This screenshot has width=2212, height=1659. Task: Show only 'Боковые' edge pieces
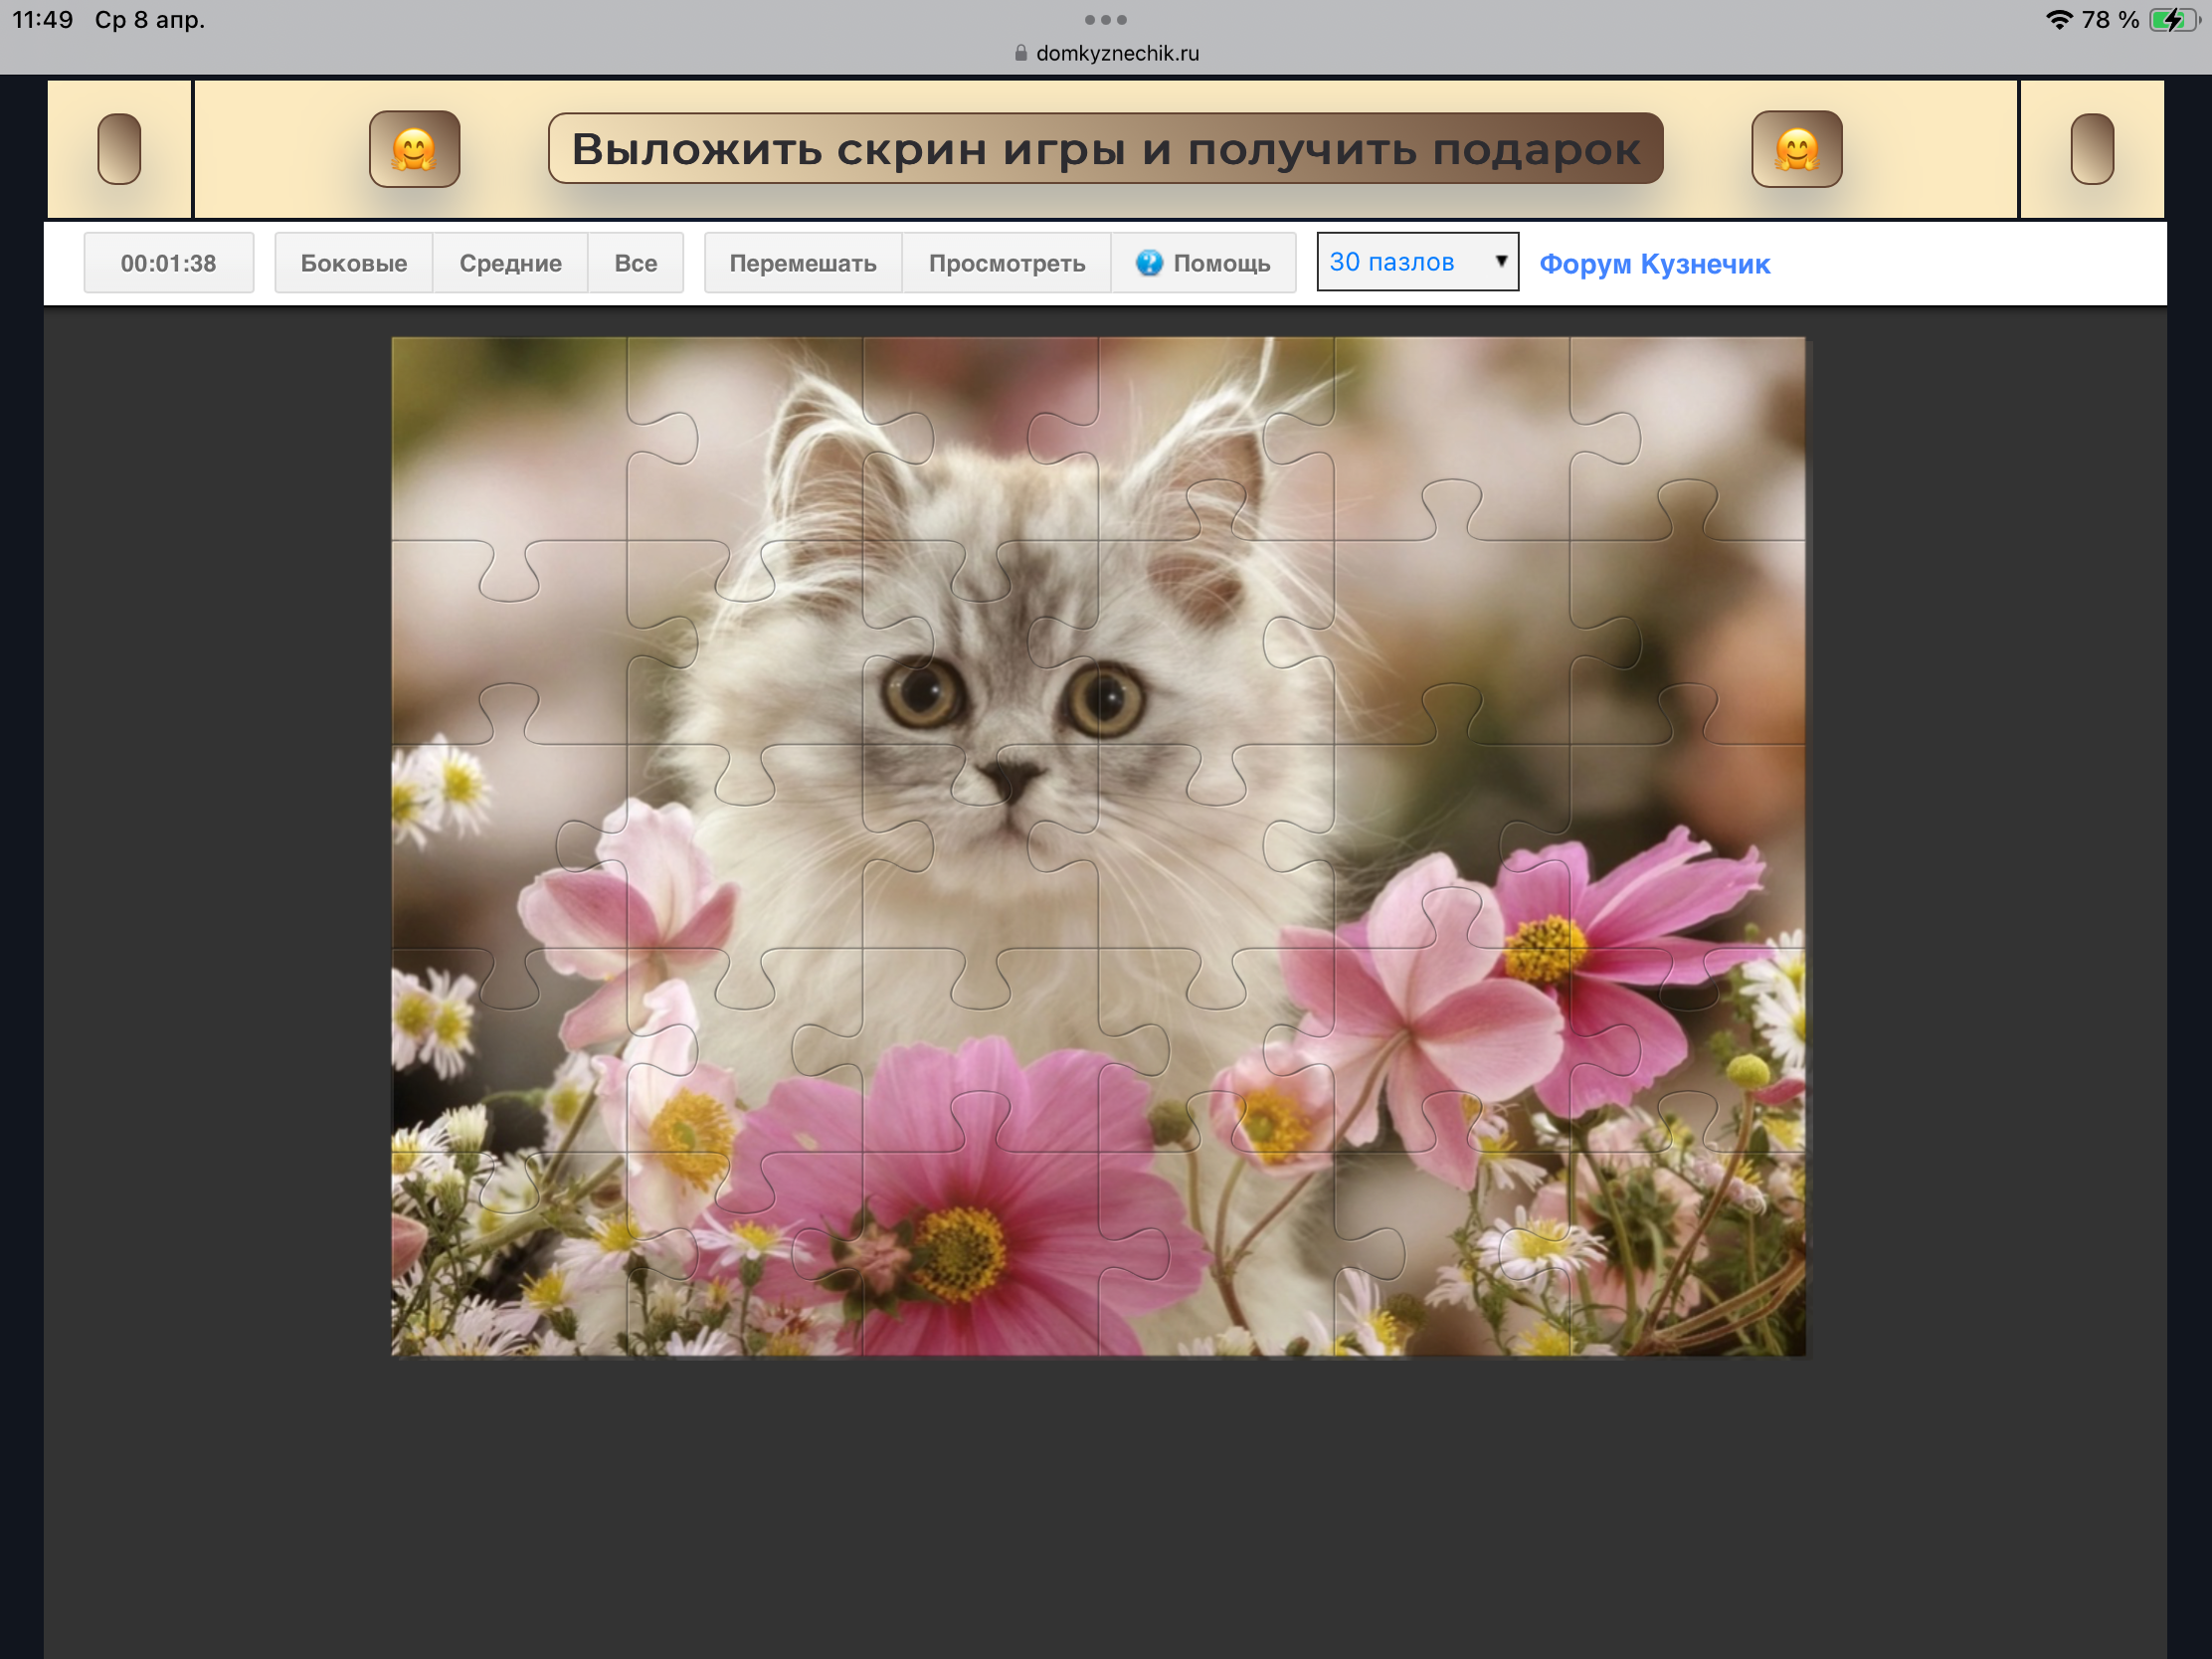pos(353,263)
